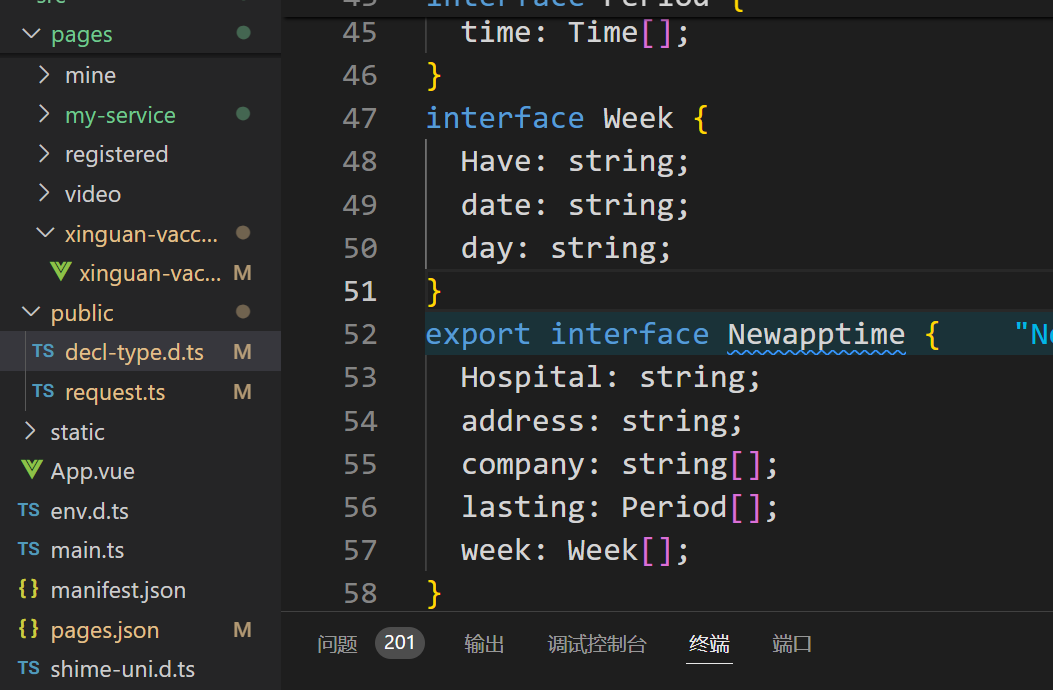Open the 调试控制台 debug console tab
This screenshot has width=1053, height=690.
(x=597, y=644)
